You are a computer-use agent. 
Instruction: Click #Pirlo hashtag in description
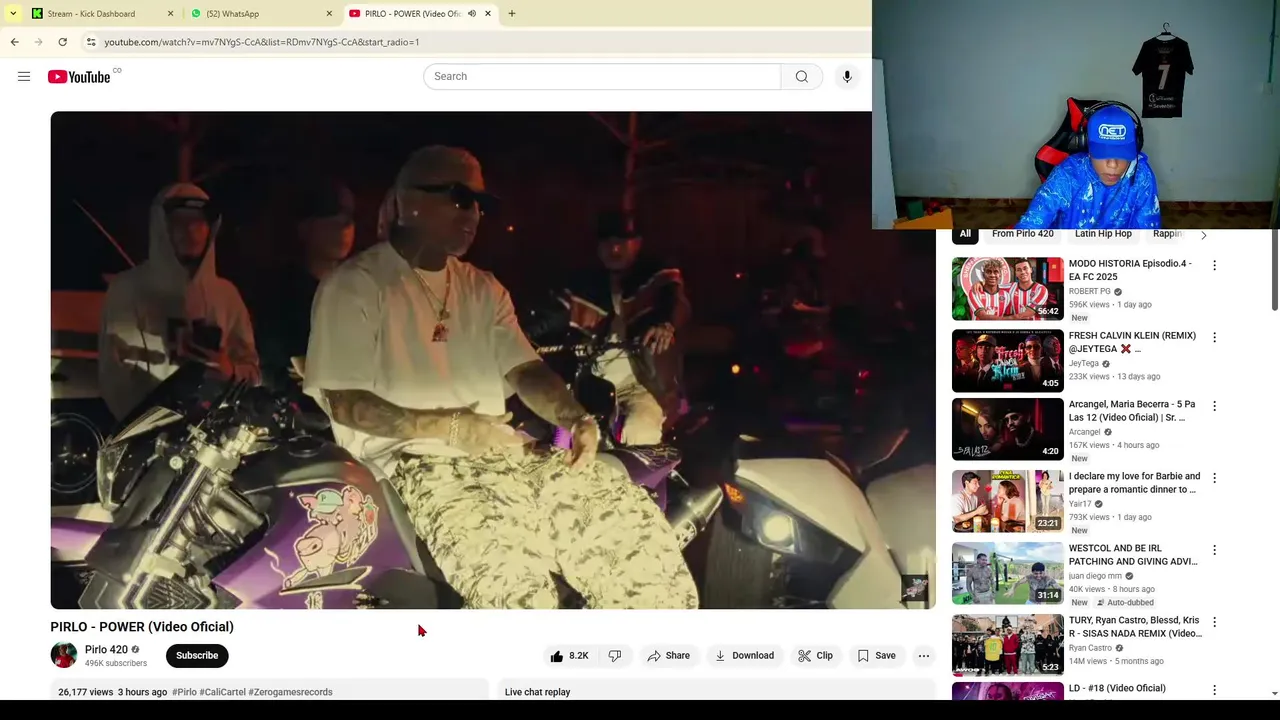coord(184,692)
